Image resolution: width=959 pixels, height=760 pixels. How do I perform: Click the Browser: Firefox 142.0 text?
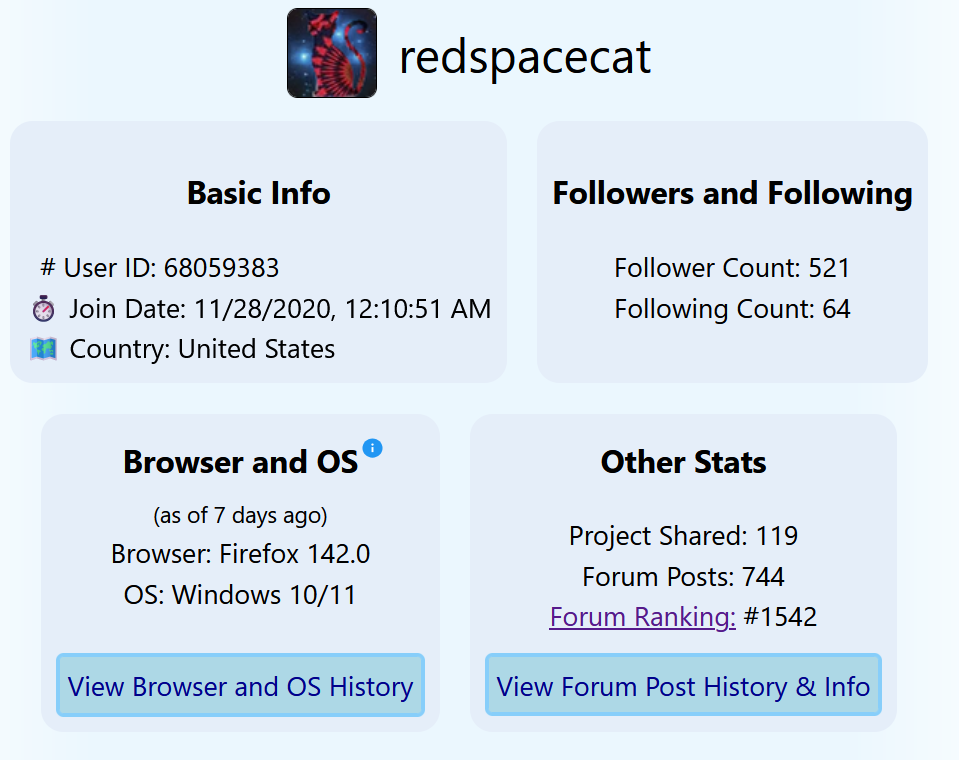pos(240,554)
